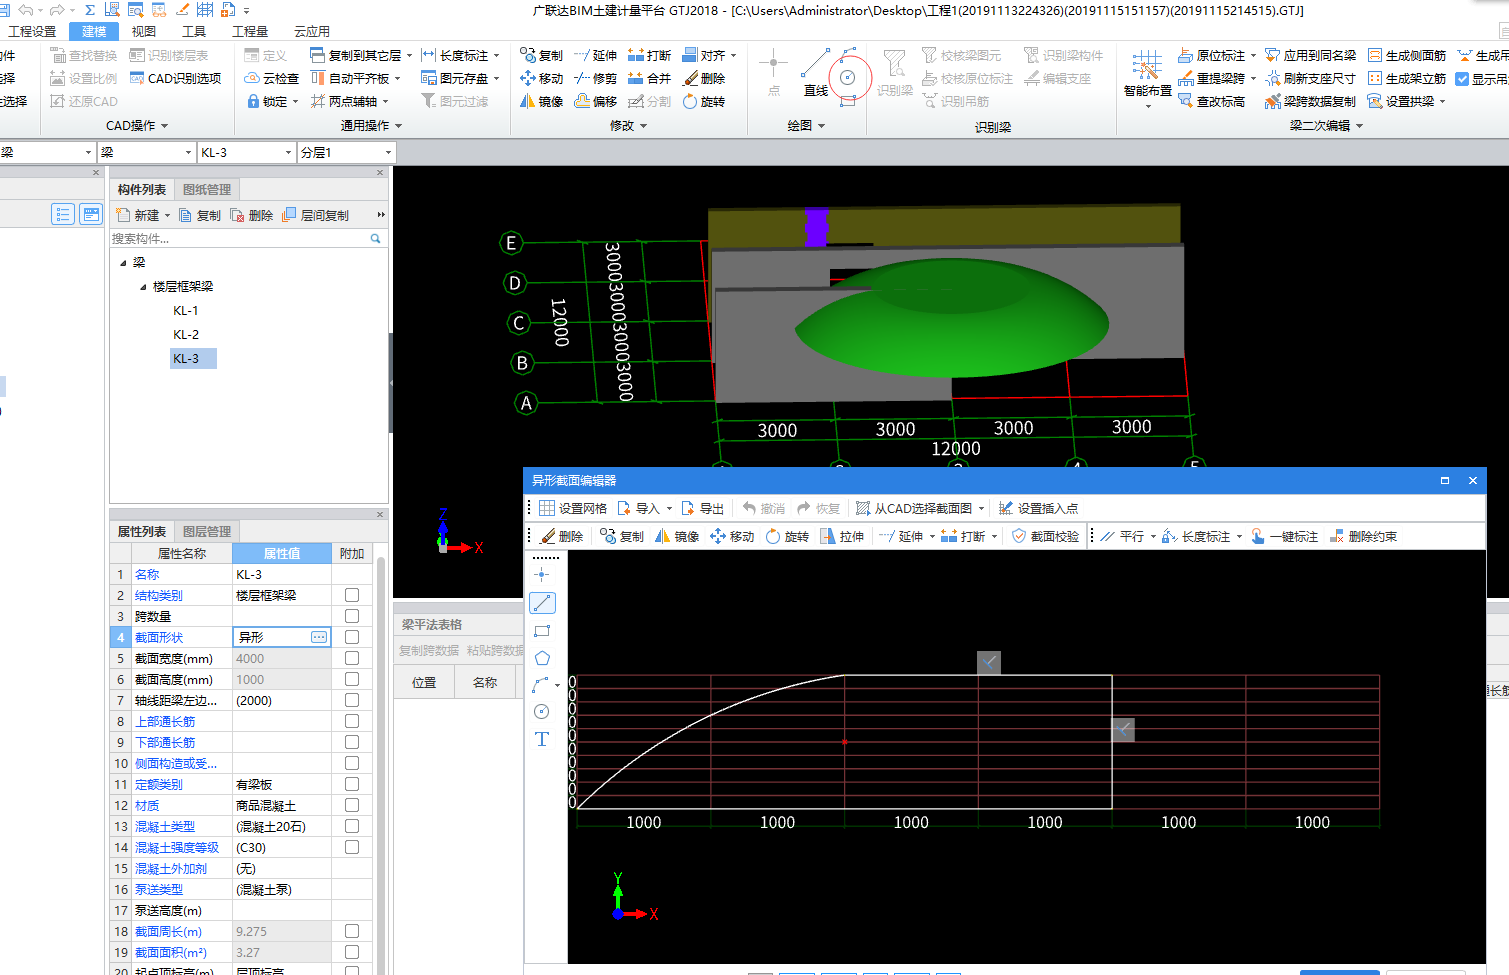1509x975 pixels.
Task: Click the 轴线距梁左边 value cell (2000)
Action: point(282,700)
